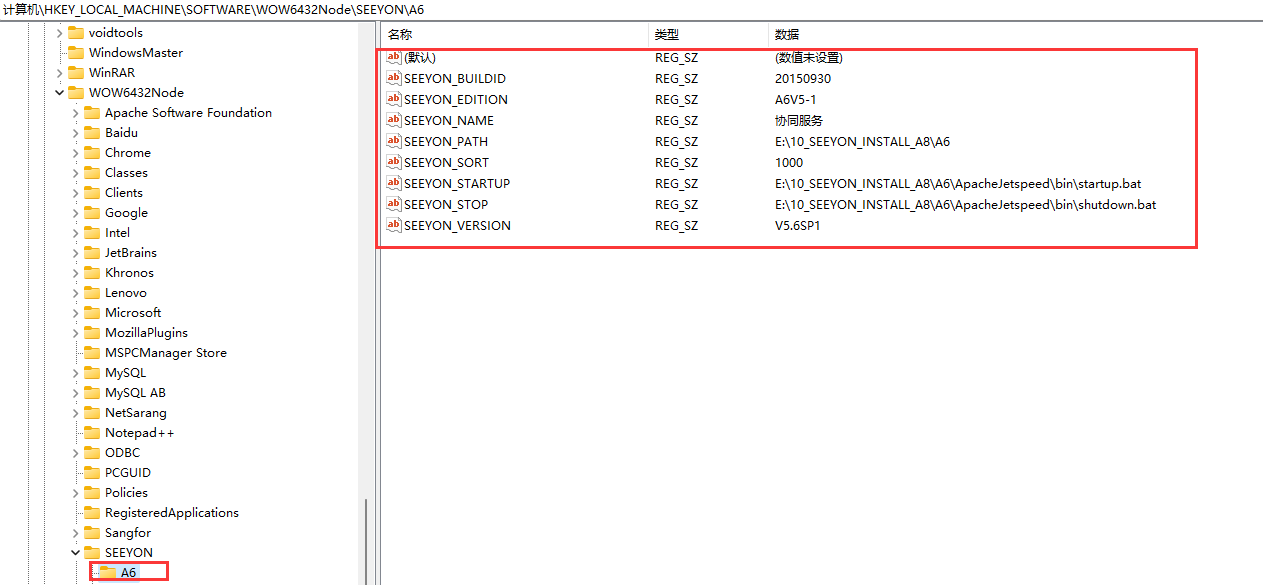The height and width of the screenshot is (585, 1263).
Task: Click the registry path address bar
Action: pos(631,9)
